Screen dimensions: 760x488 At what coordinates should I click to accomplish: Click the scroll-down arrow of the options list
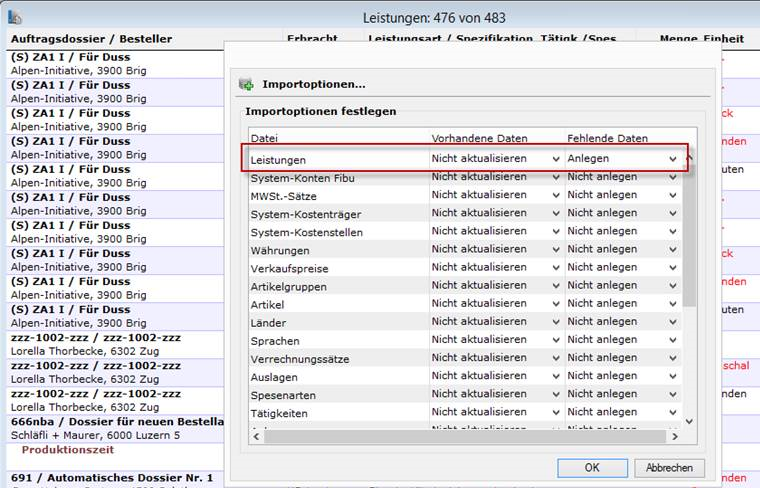coord(690,421)
